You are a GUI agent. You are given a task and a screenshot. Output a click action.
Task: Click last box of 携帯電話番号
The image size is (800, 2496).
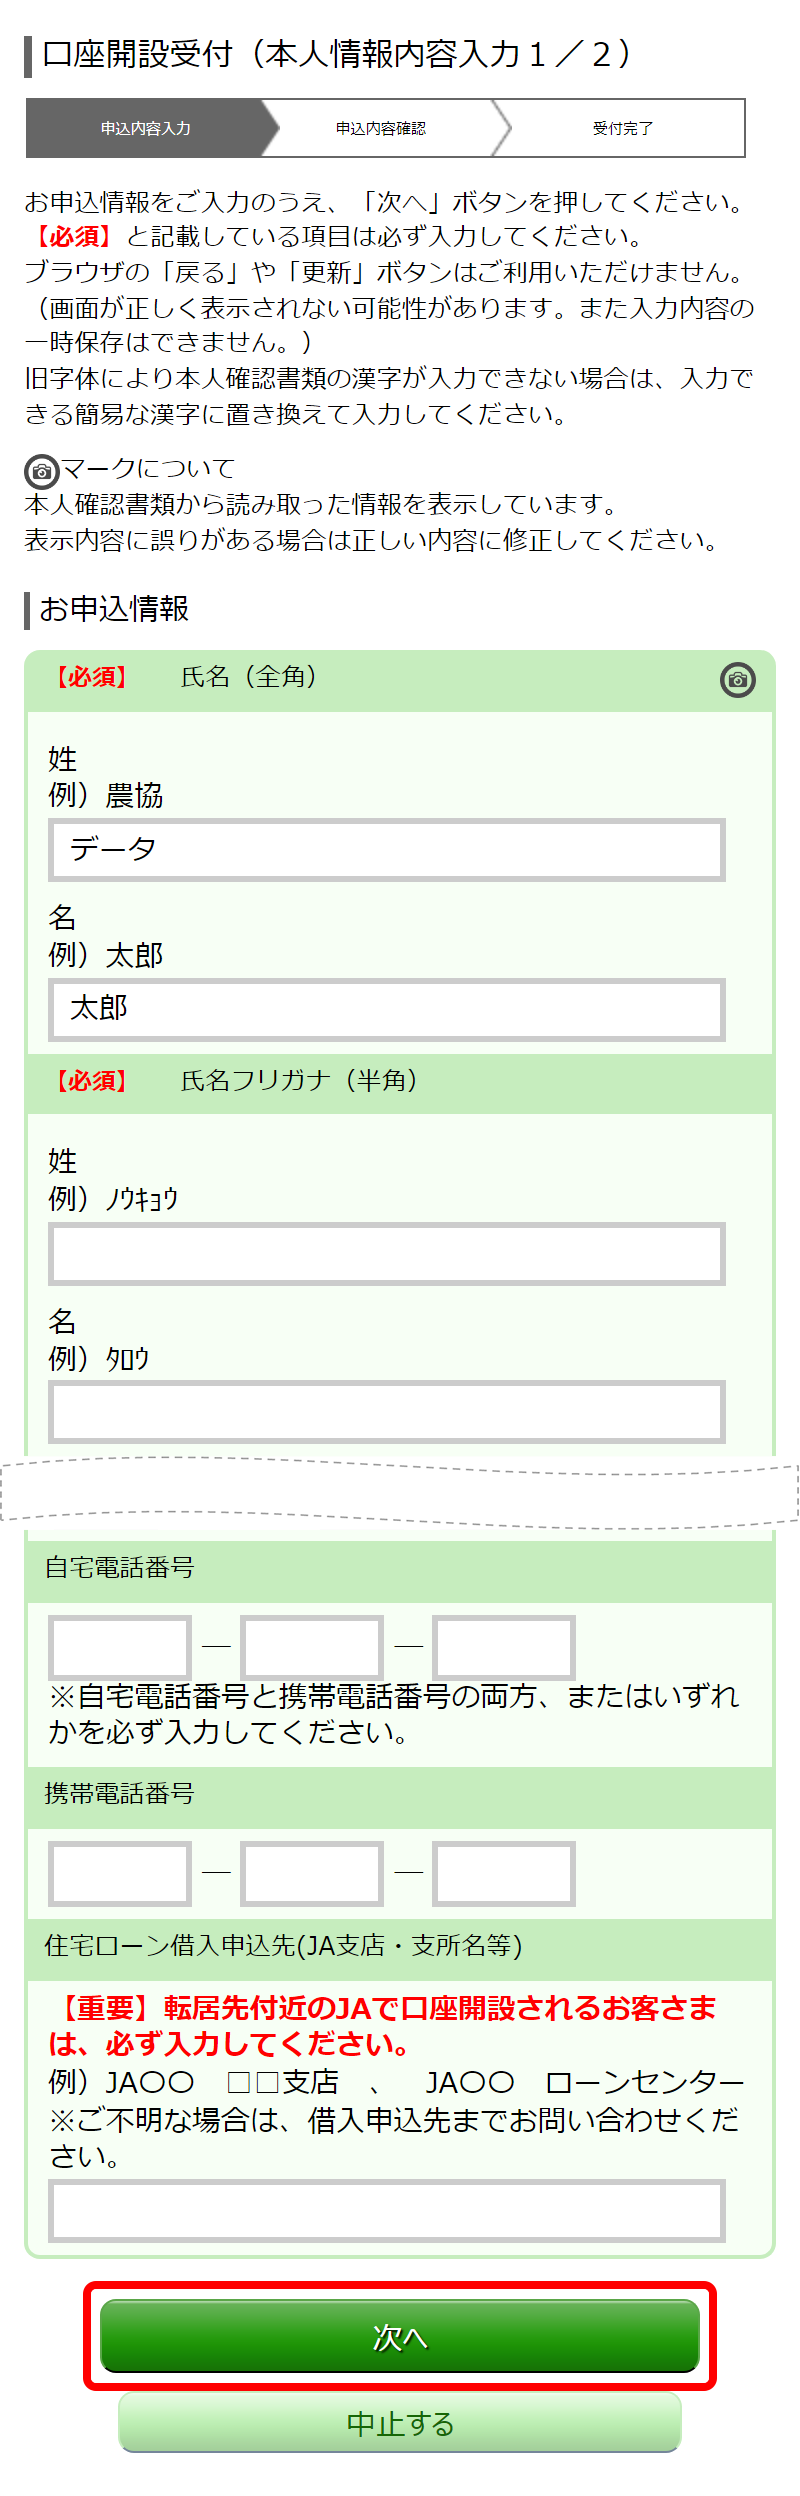click(x=504, y=1873)
